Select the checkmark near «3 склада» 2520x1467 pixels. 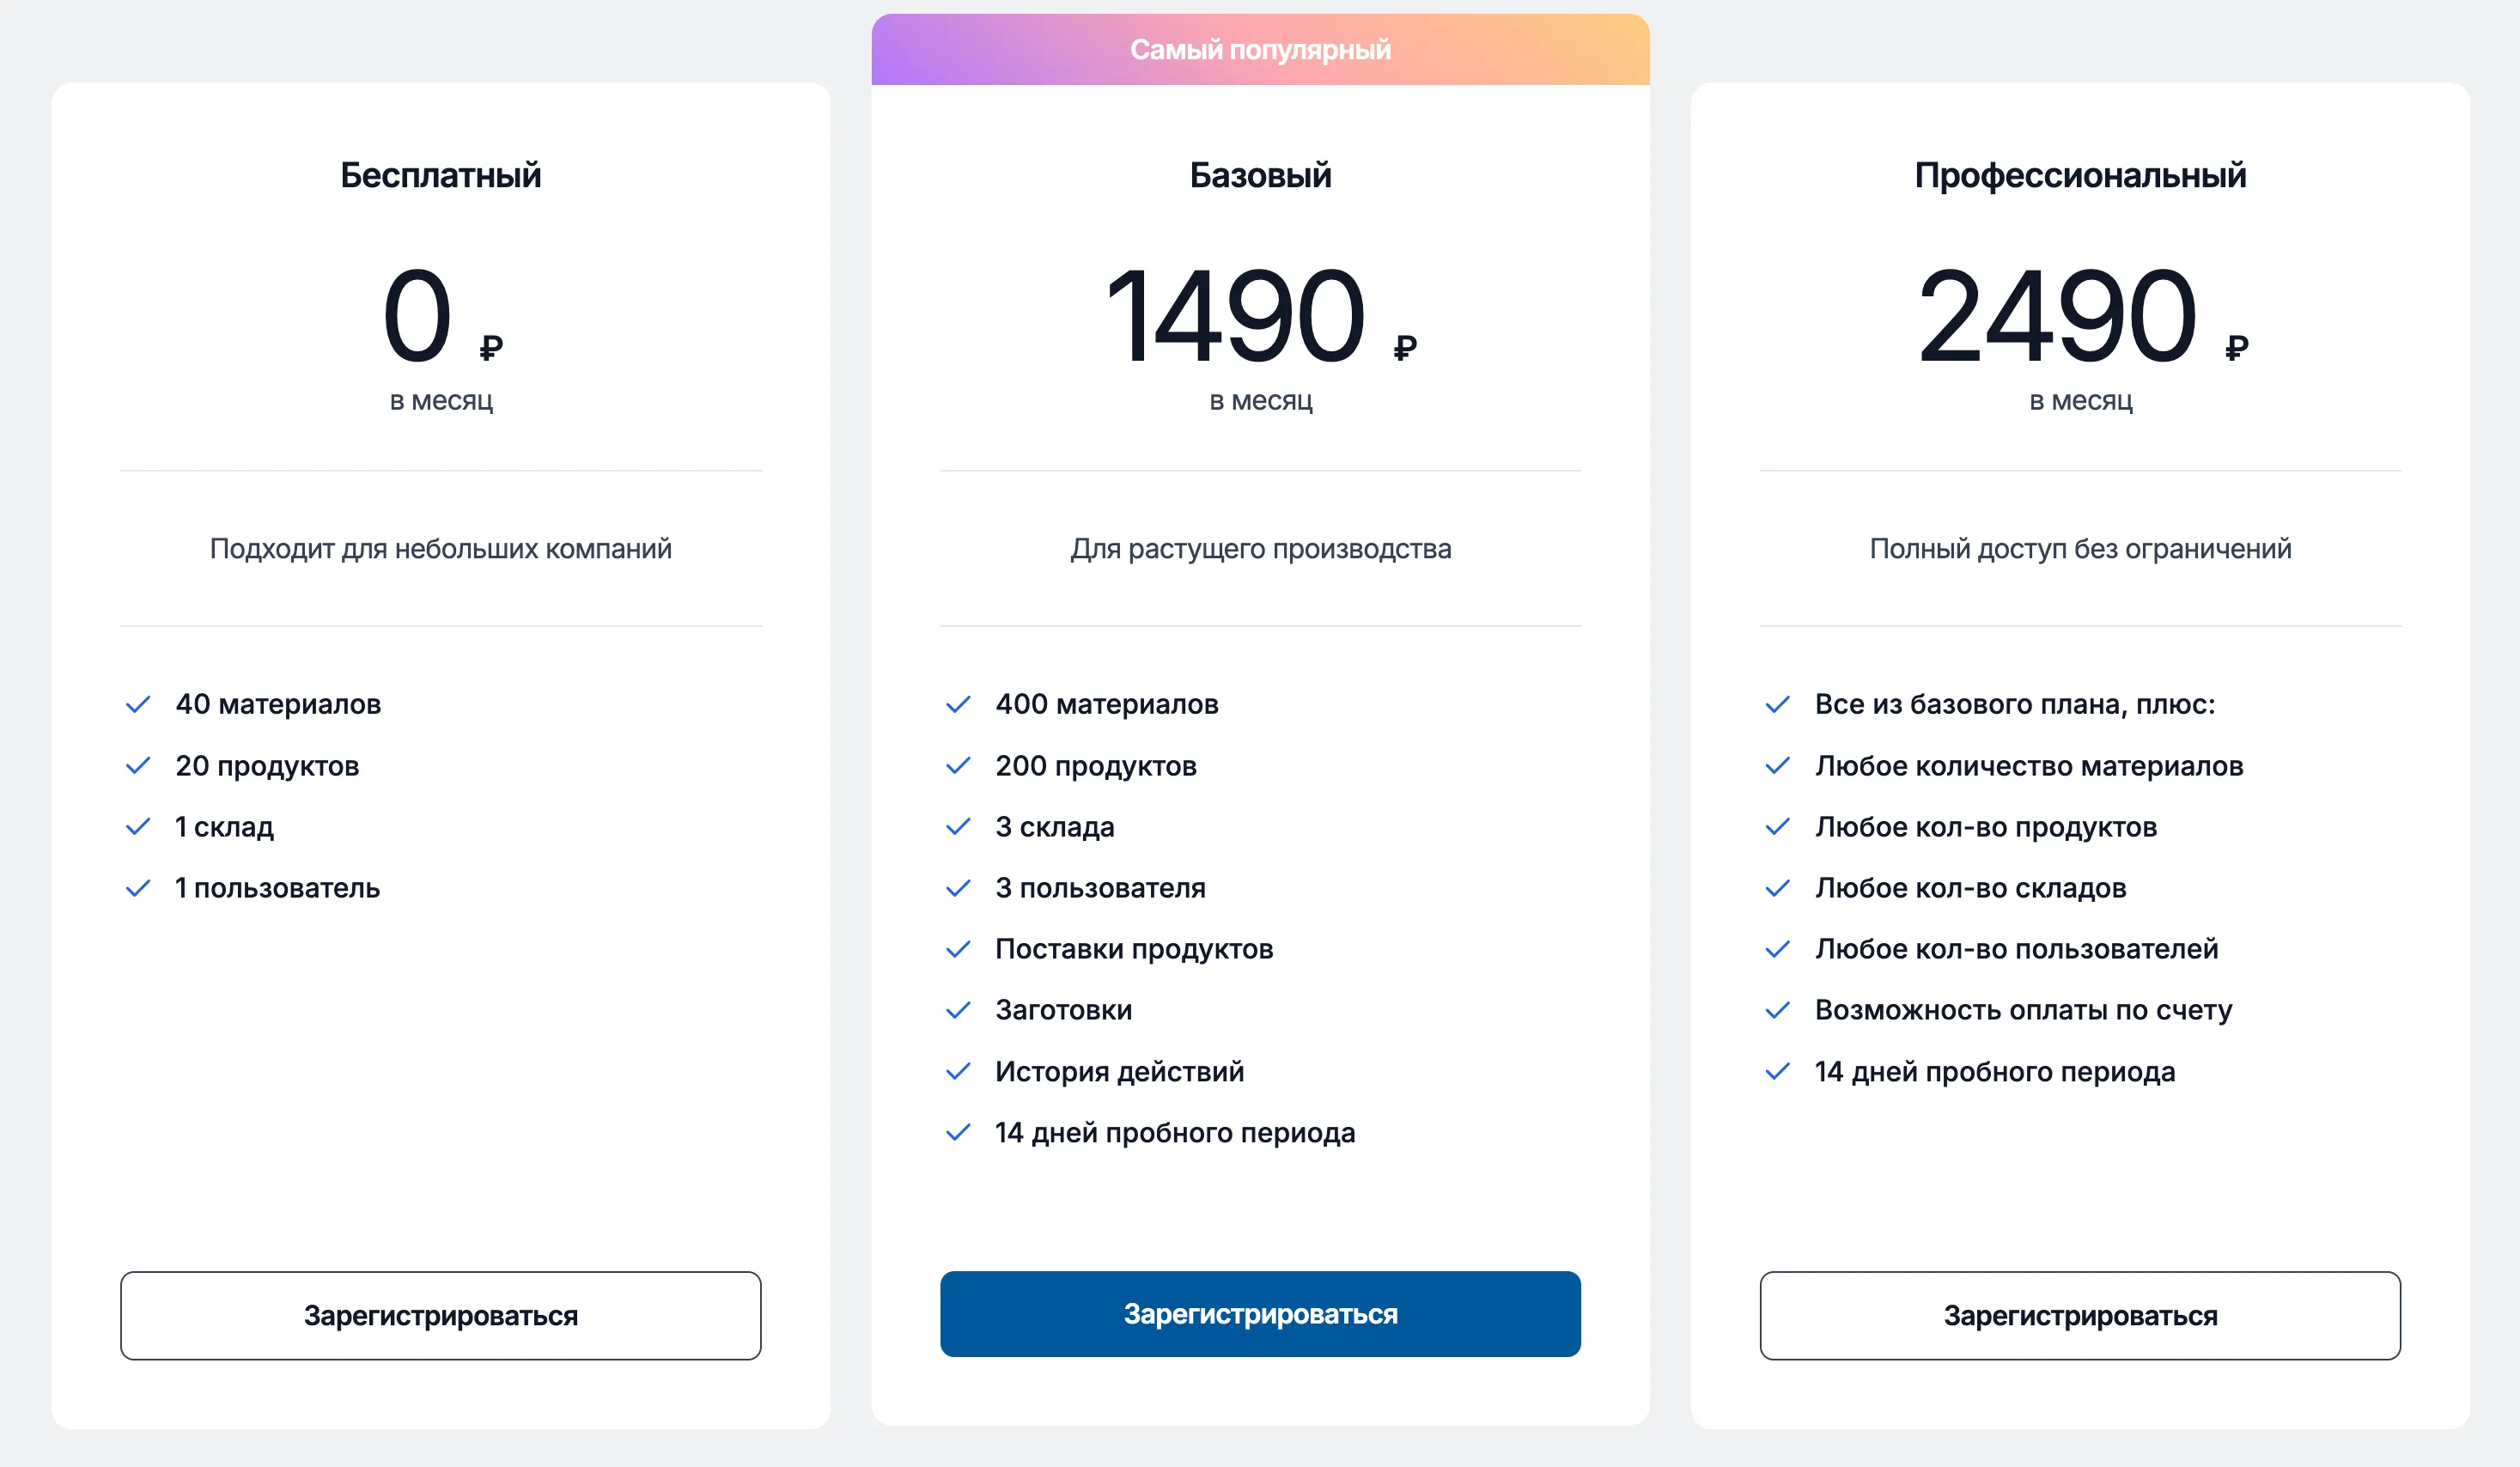click(x=959, y=827)
